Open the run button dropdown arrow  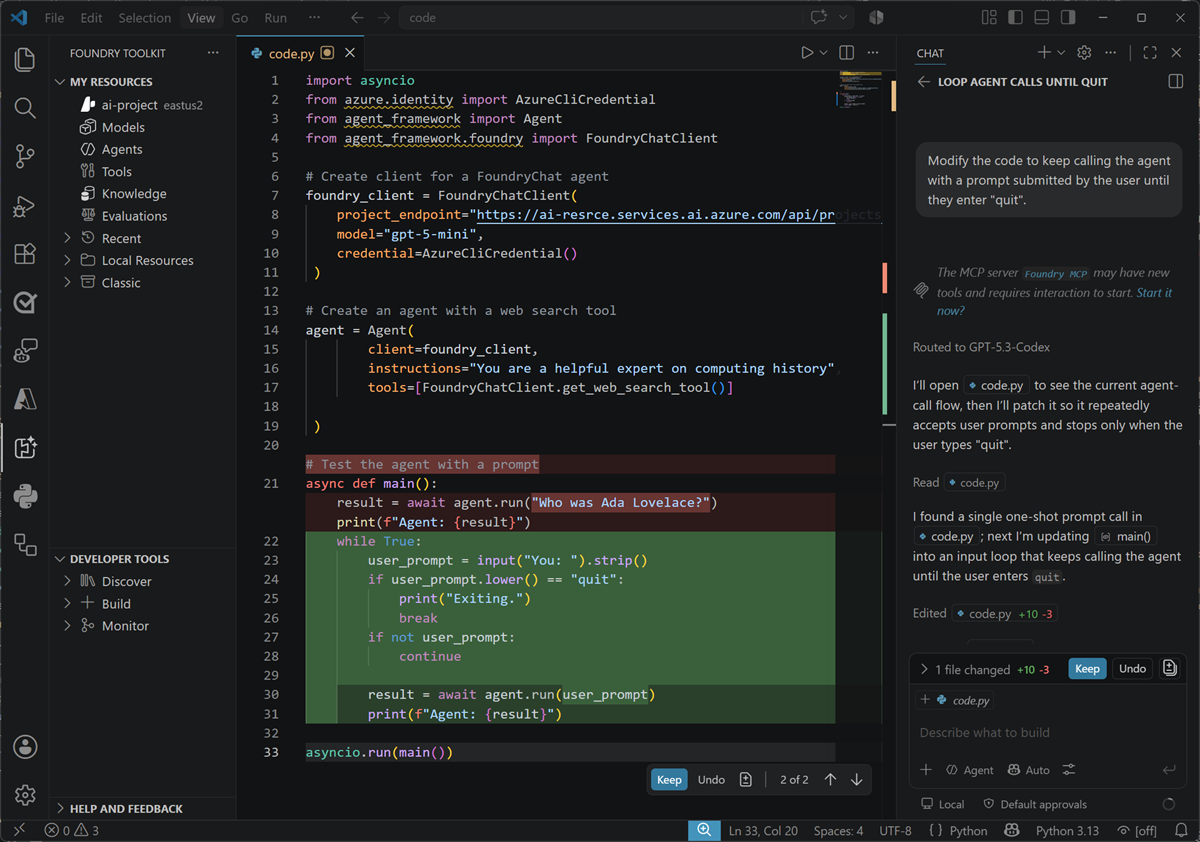(x=824, y=53)
